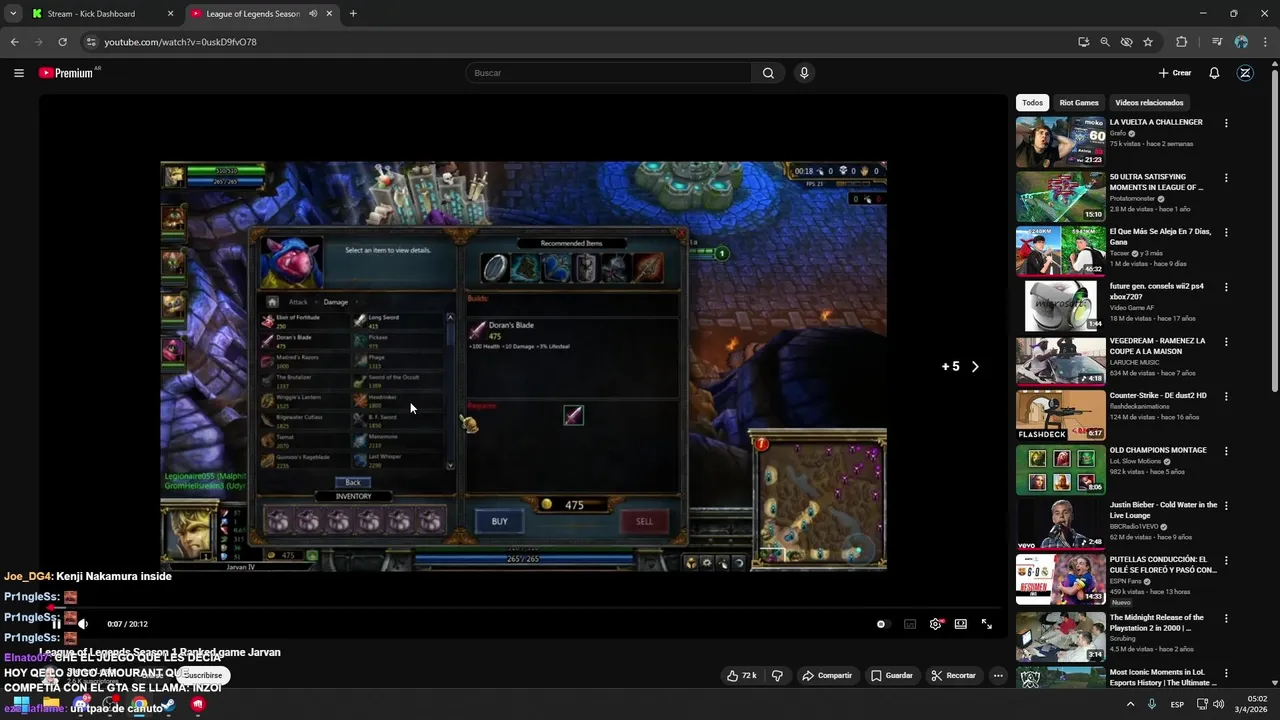Open the more actions ellipsis below the video

[x=998, y=676]
